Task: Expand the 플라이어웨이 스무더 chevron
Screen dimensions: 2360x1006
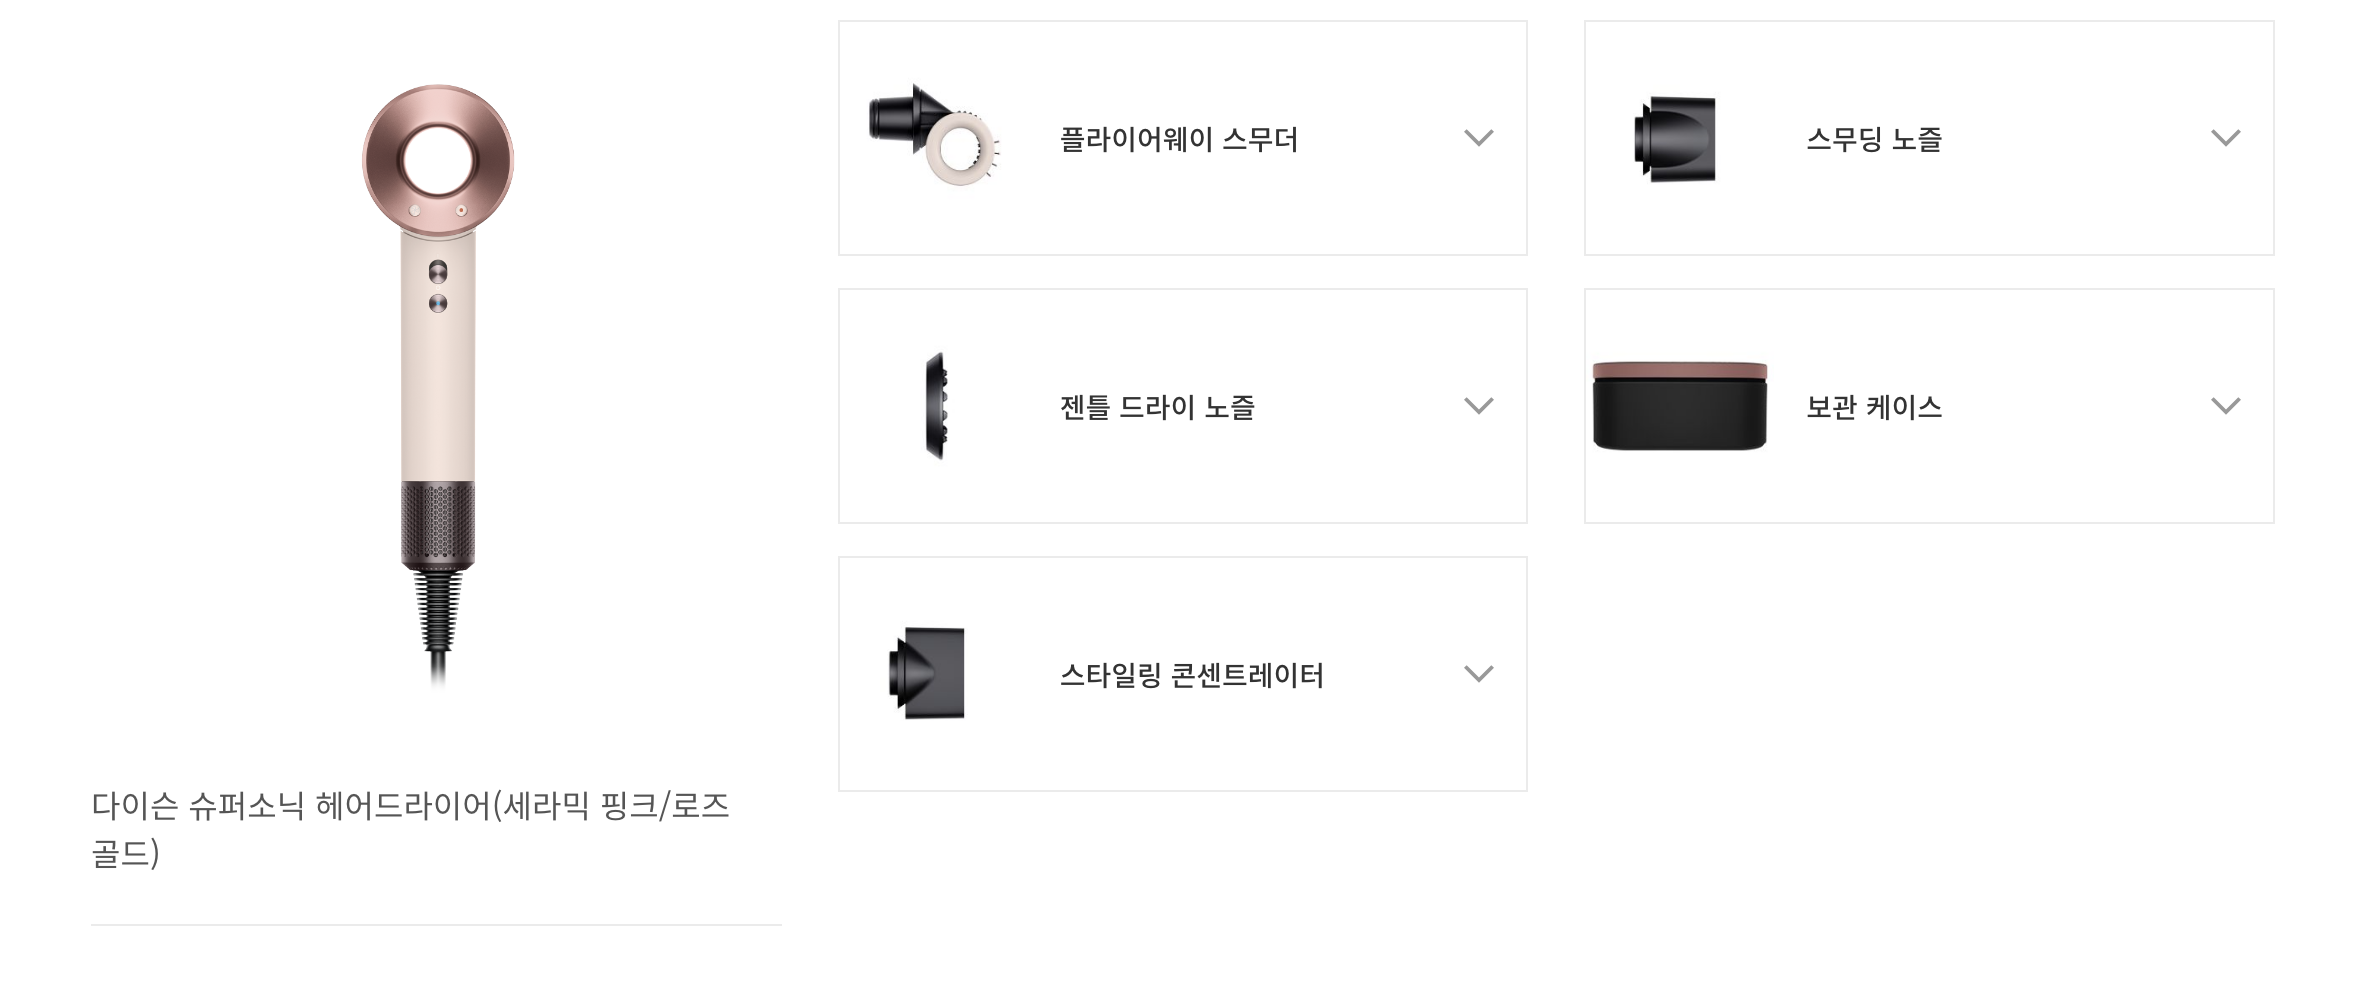Action: click(x=1478, y=138)
